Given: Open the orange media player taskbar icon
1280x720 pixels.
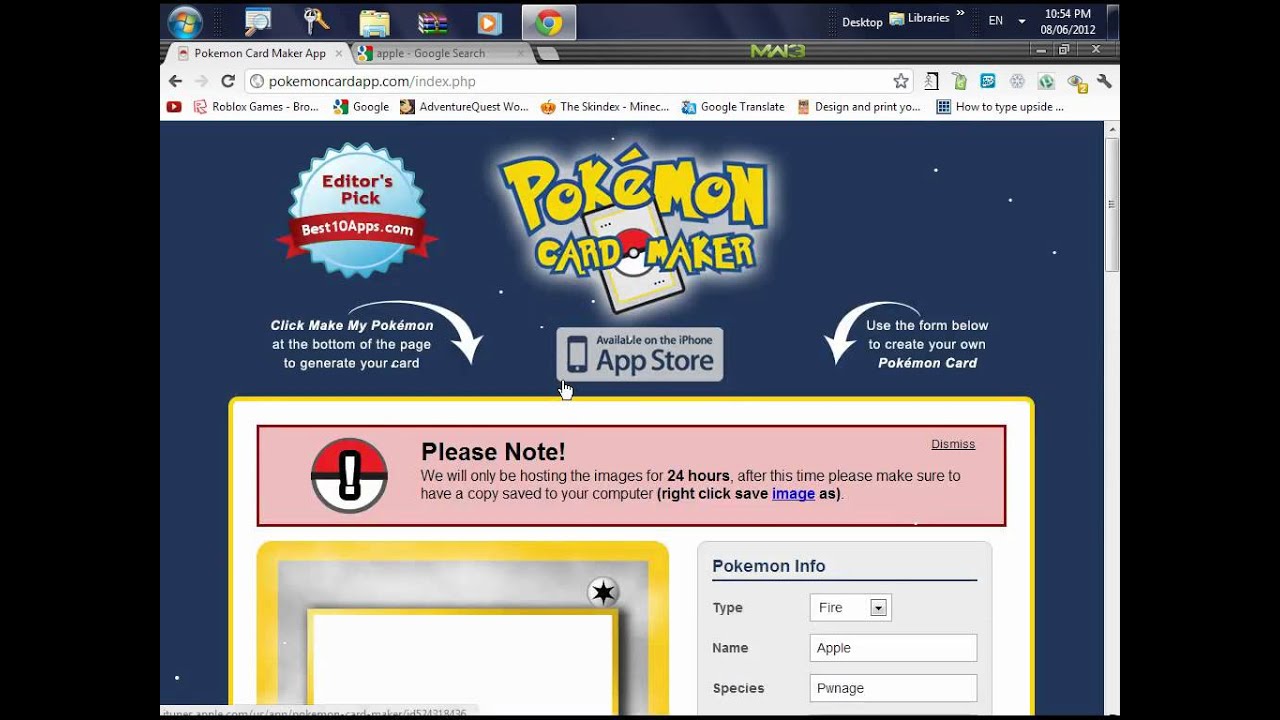Looking at the screenshot, I should click(489, 22).
